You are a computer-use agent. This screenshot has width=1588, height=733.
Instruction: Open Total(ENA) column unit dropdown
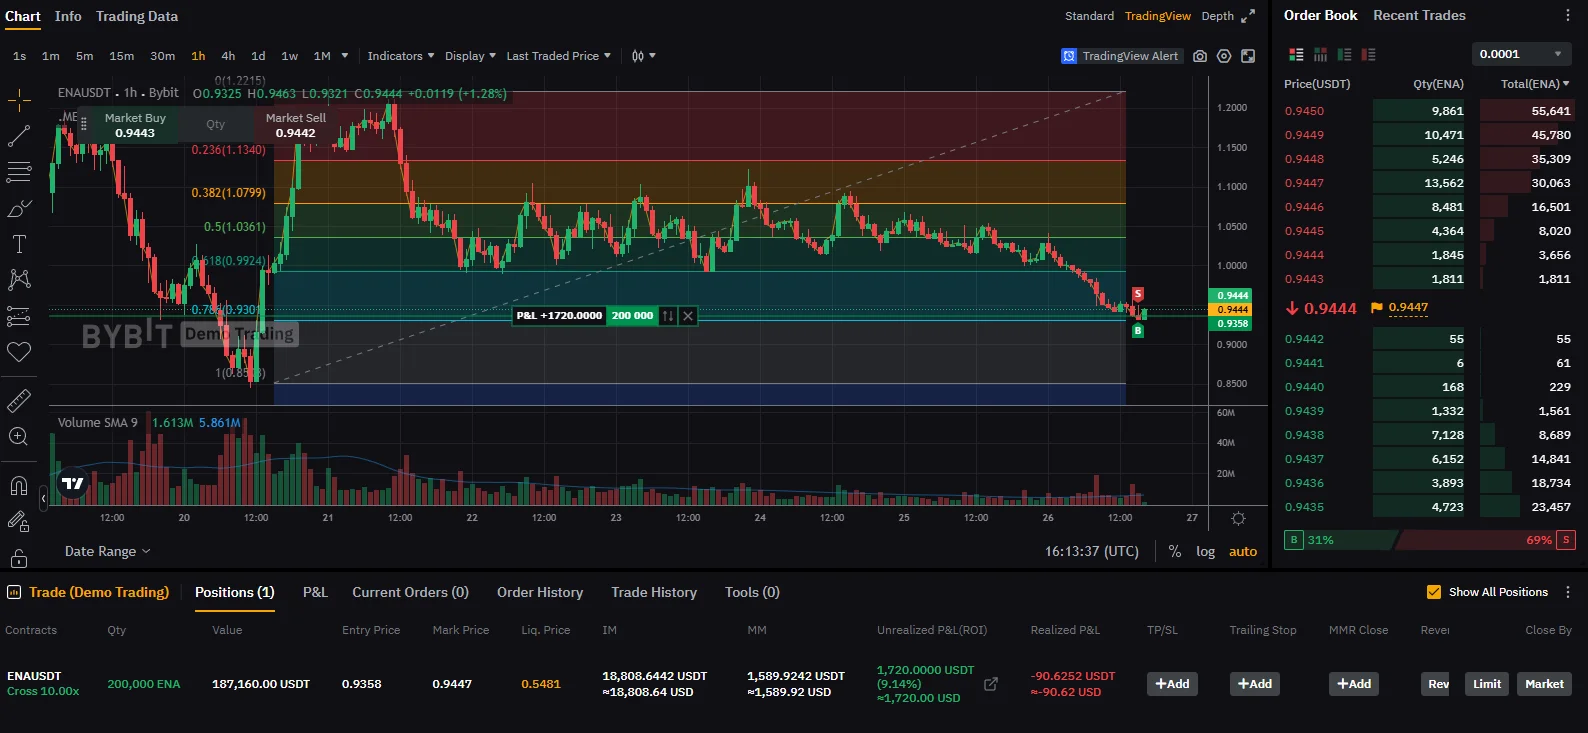[1535, 84]
